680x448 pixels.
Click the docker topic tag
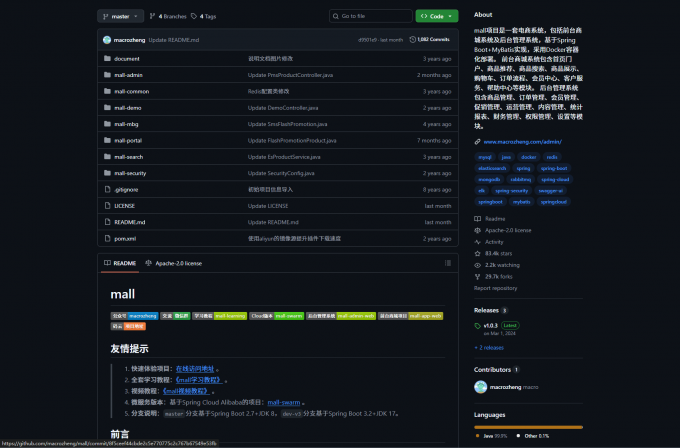click(528, 157)
